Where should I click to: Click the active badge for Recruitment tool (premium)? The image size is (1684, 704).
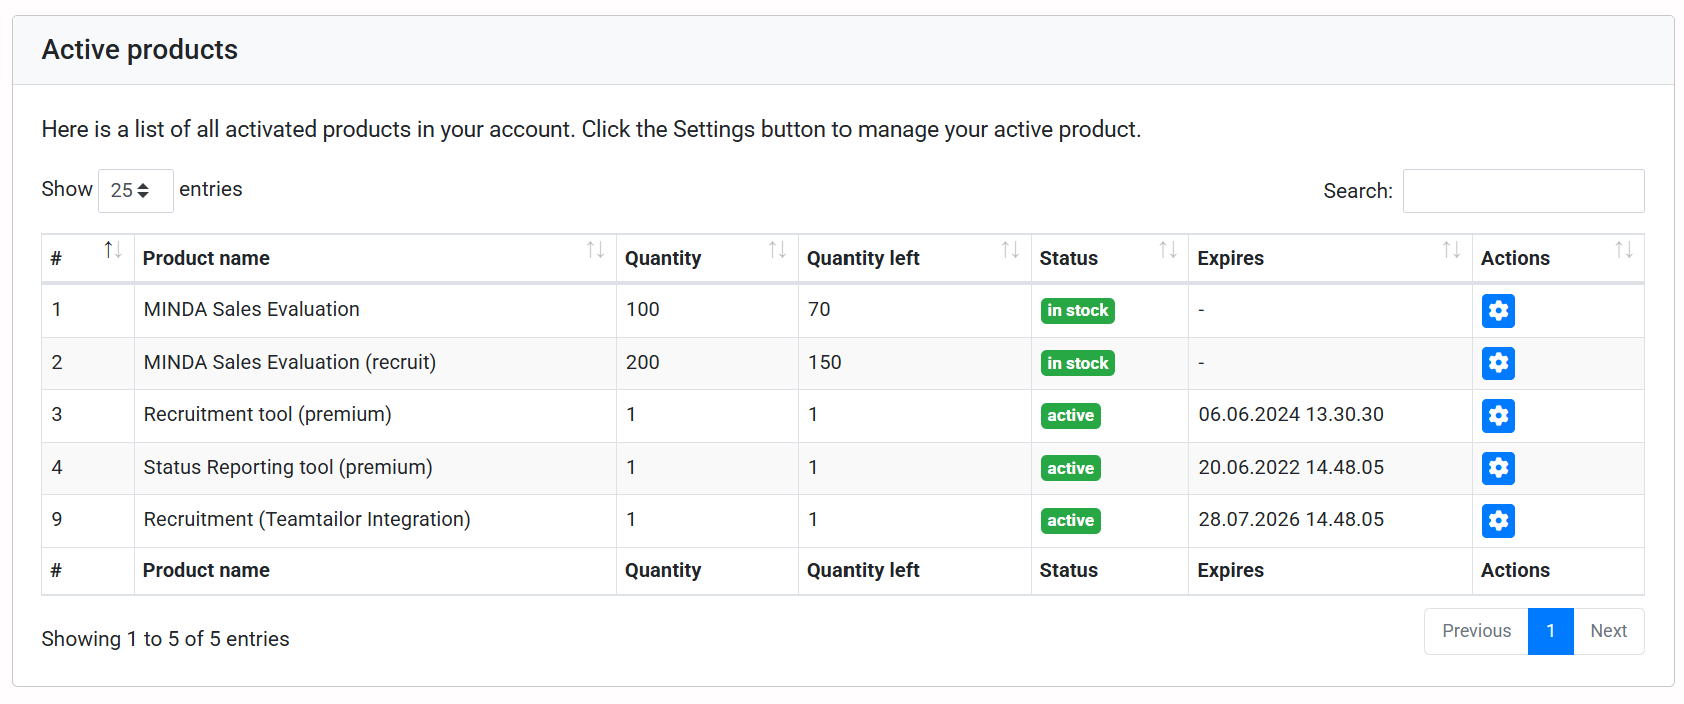[x=1070, y=416]
